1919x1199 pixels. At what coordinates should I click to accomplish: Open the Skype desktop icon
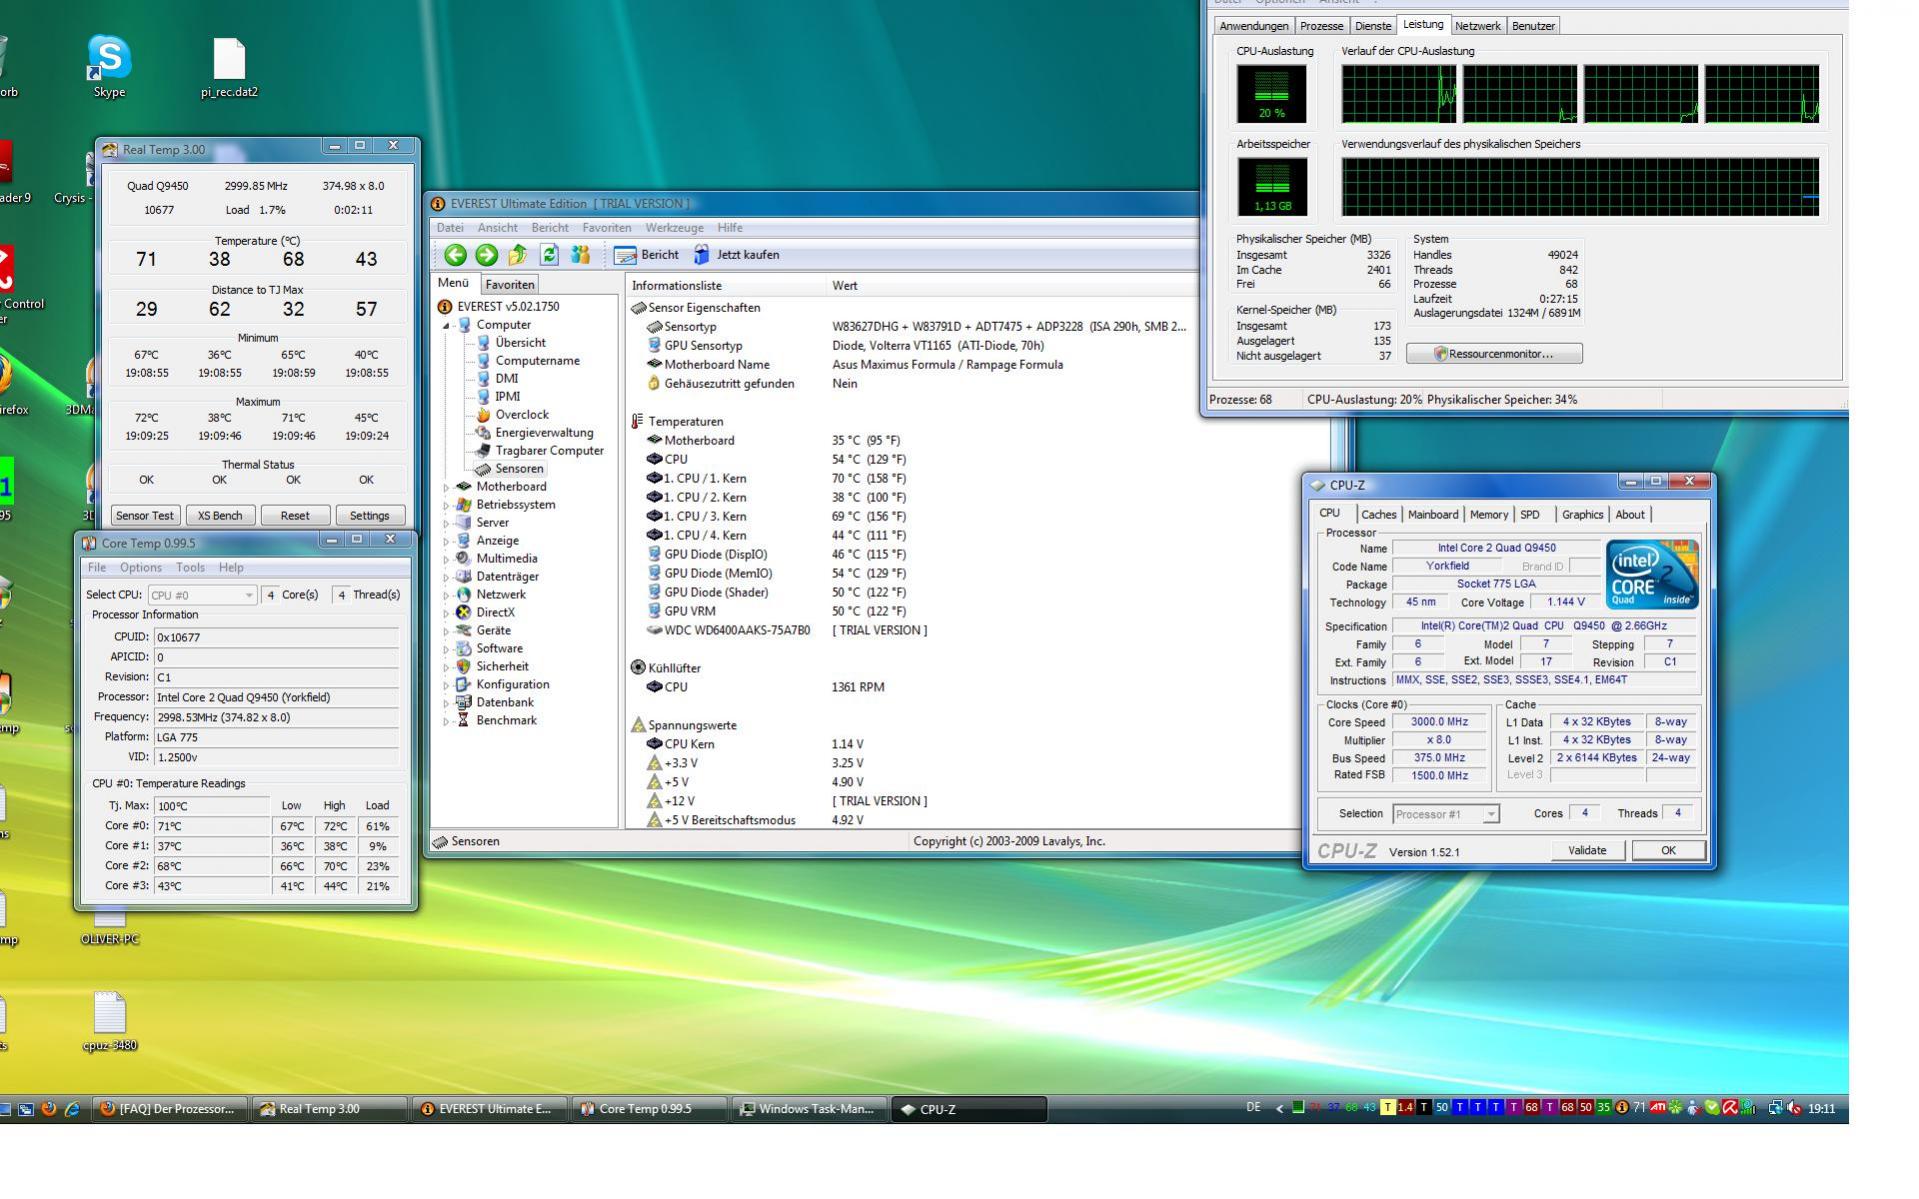click(109, 67)
